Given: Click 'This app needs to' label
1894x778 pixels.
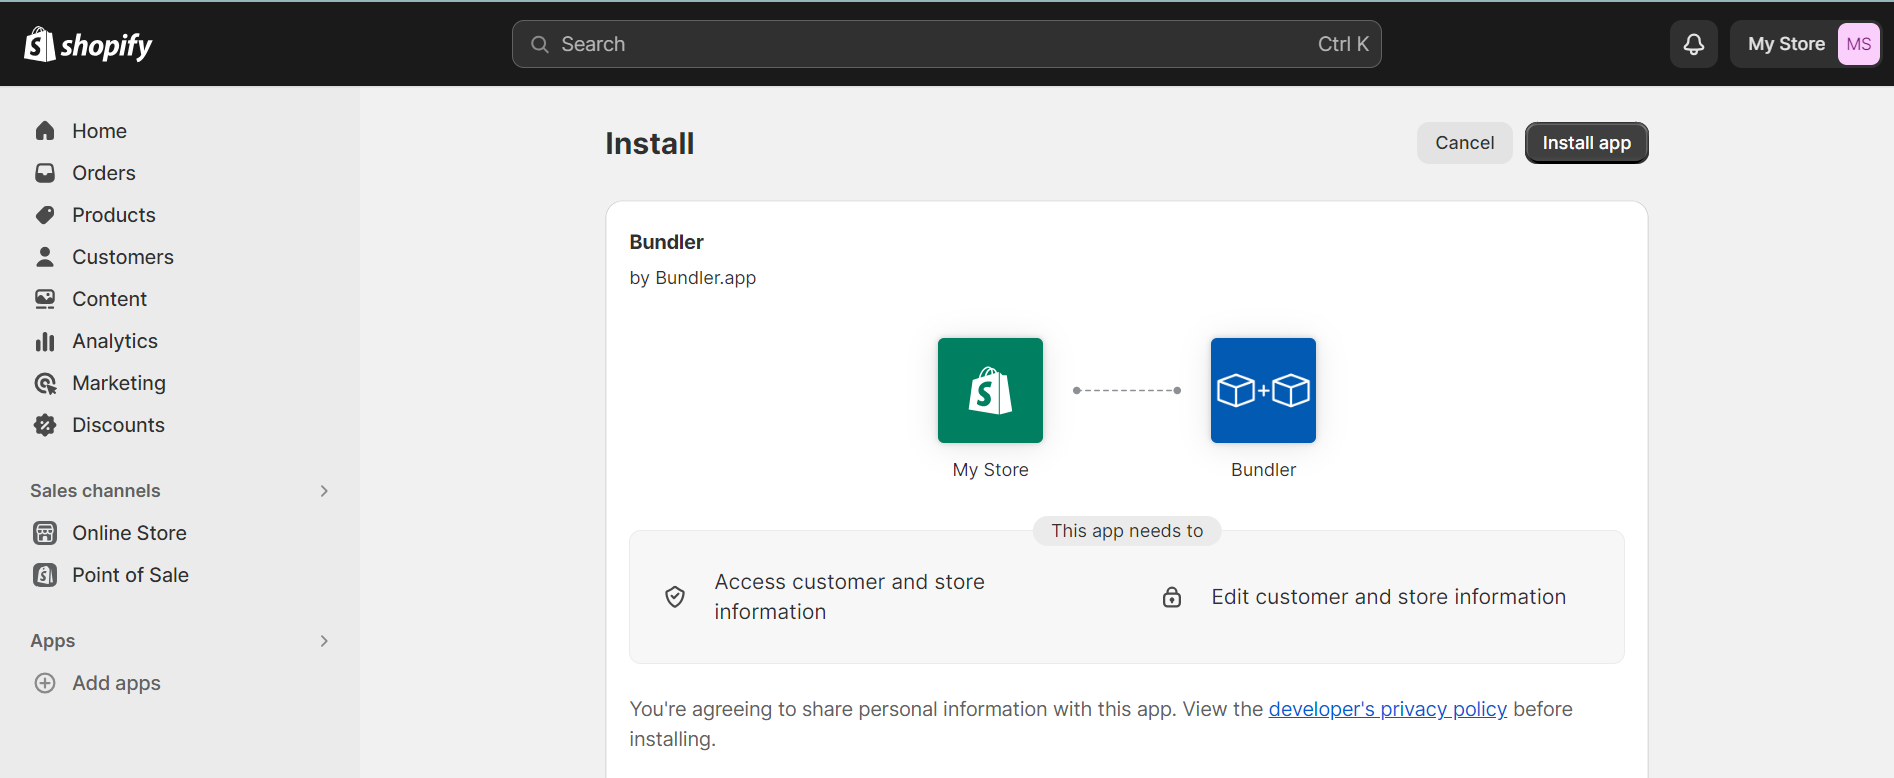Looking at the screenshot, I should pyautogui.click(x=1127, y=531).
